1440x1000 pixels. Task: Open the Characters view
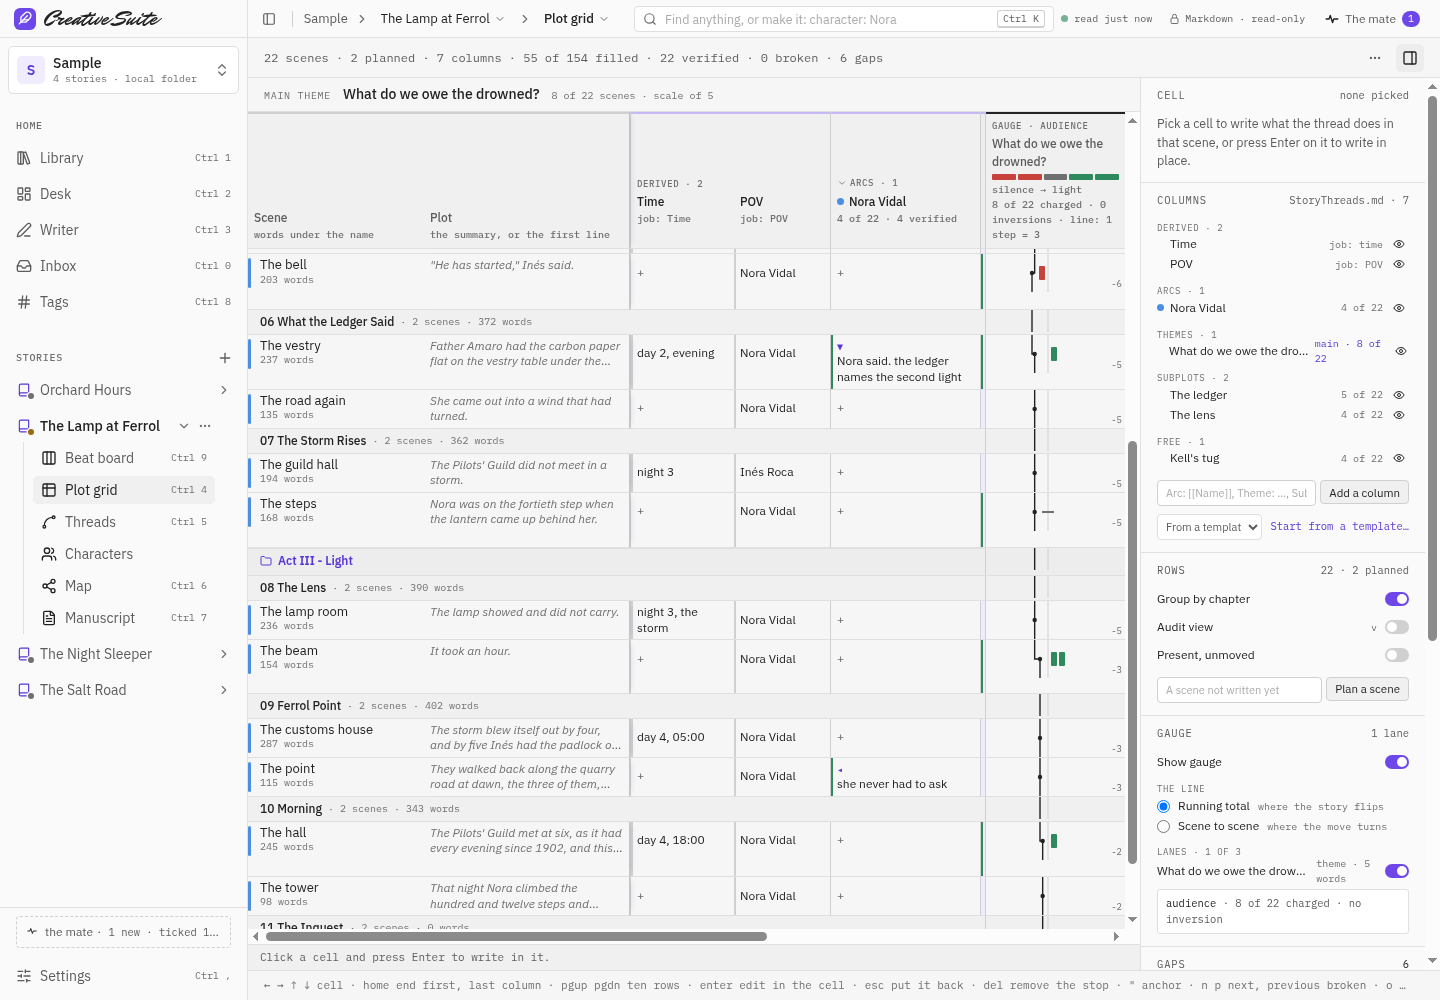pyautogui.click(x=124, y=554)
